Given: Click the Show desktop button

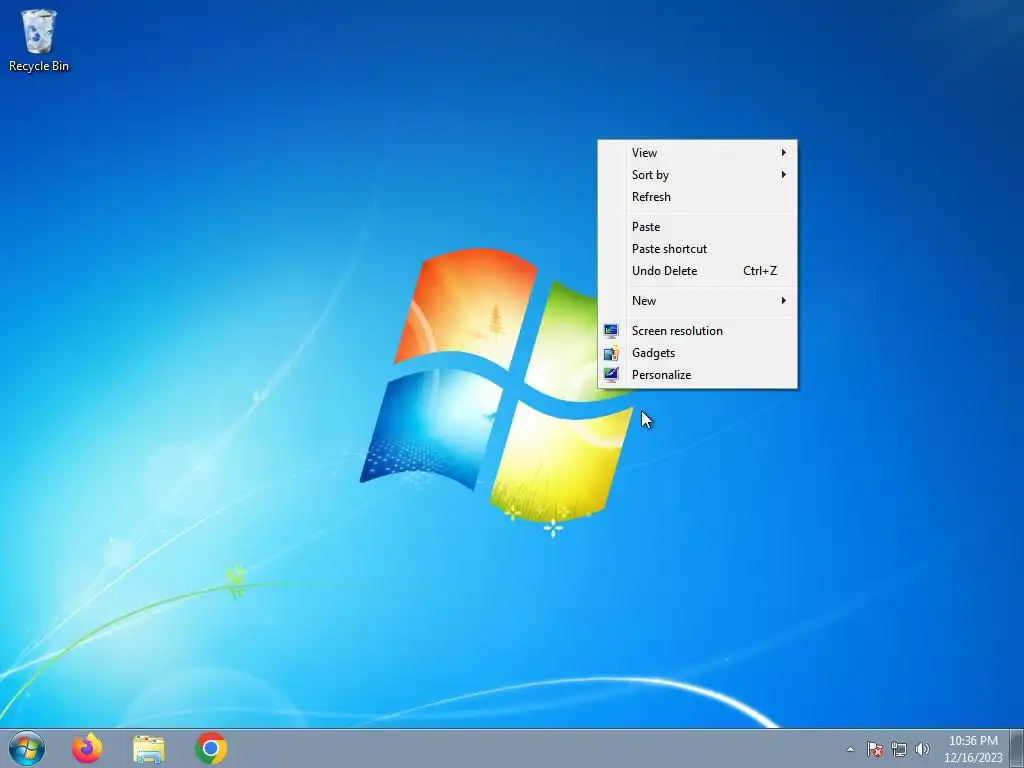Looking at the screenshot, I should [1017, 748].
